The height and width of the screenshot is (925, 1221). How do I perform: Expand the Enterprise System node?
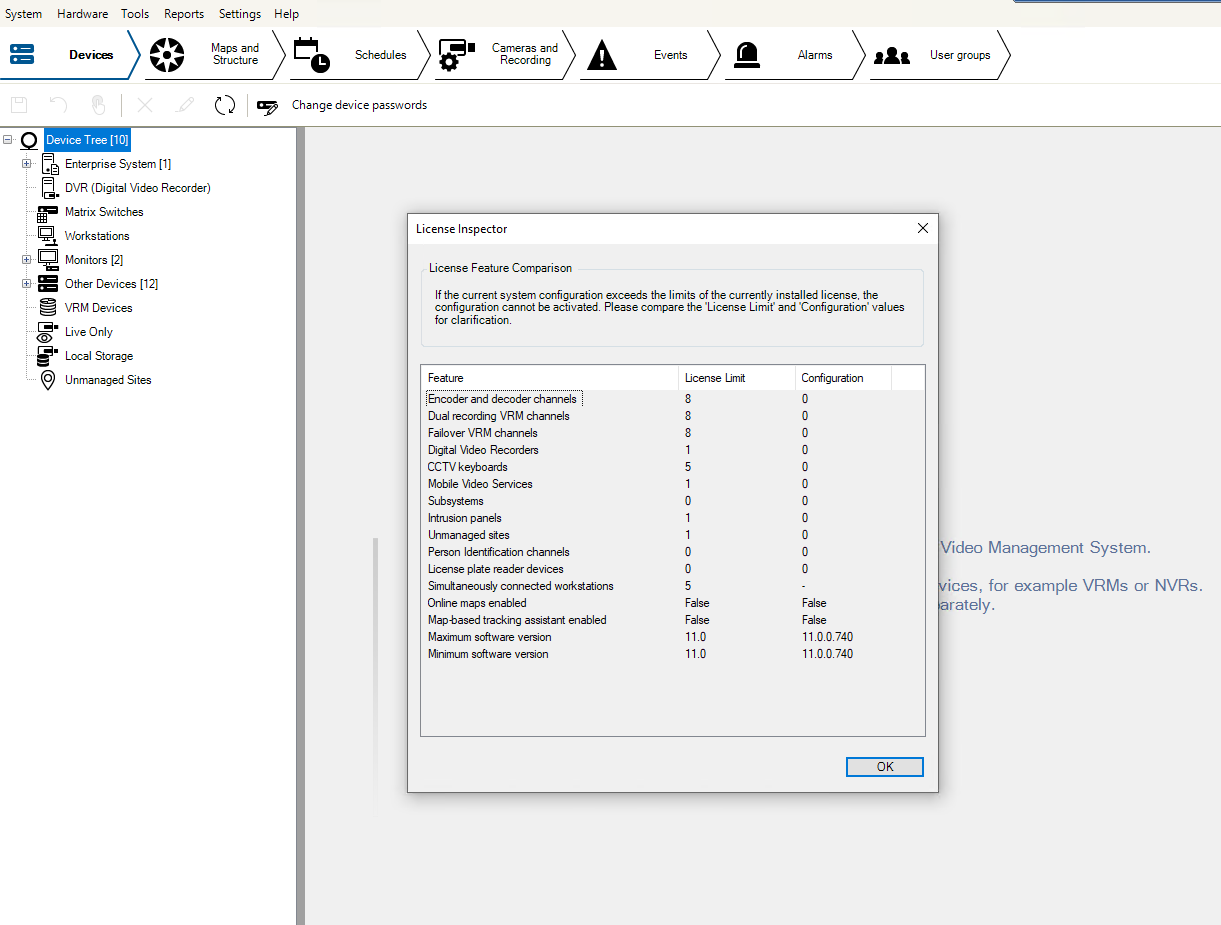[27, 164]
